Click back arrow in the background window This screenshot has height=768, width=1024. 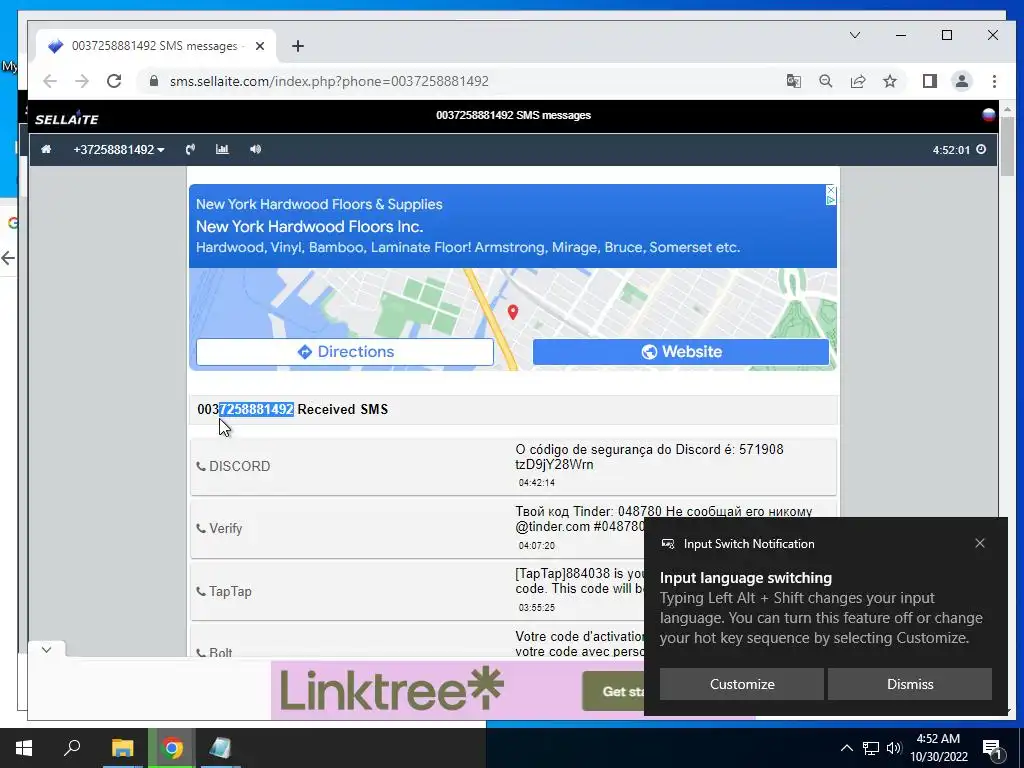[8, 258]
